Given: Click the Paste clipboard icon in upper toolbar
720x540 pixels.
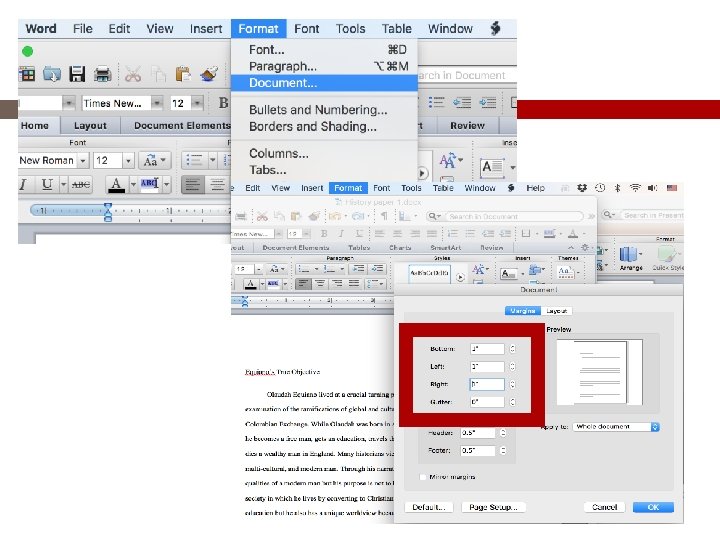Looking at the screenshot, I should coord(183,74).
